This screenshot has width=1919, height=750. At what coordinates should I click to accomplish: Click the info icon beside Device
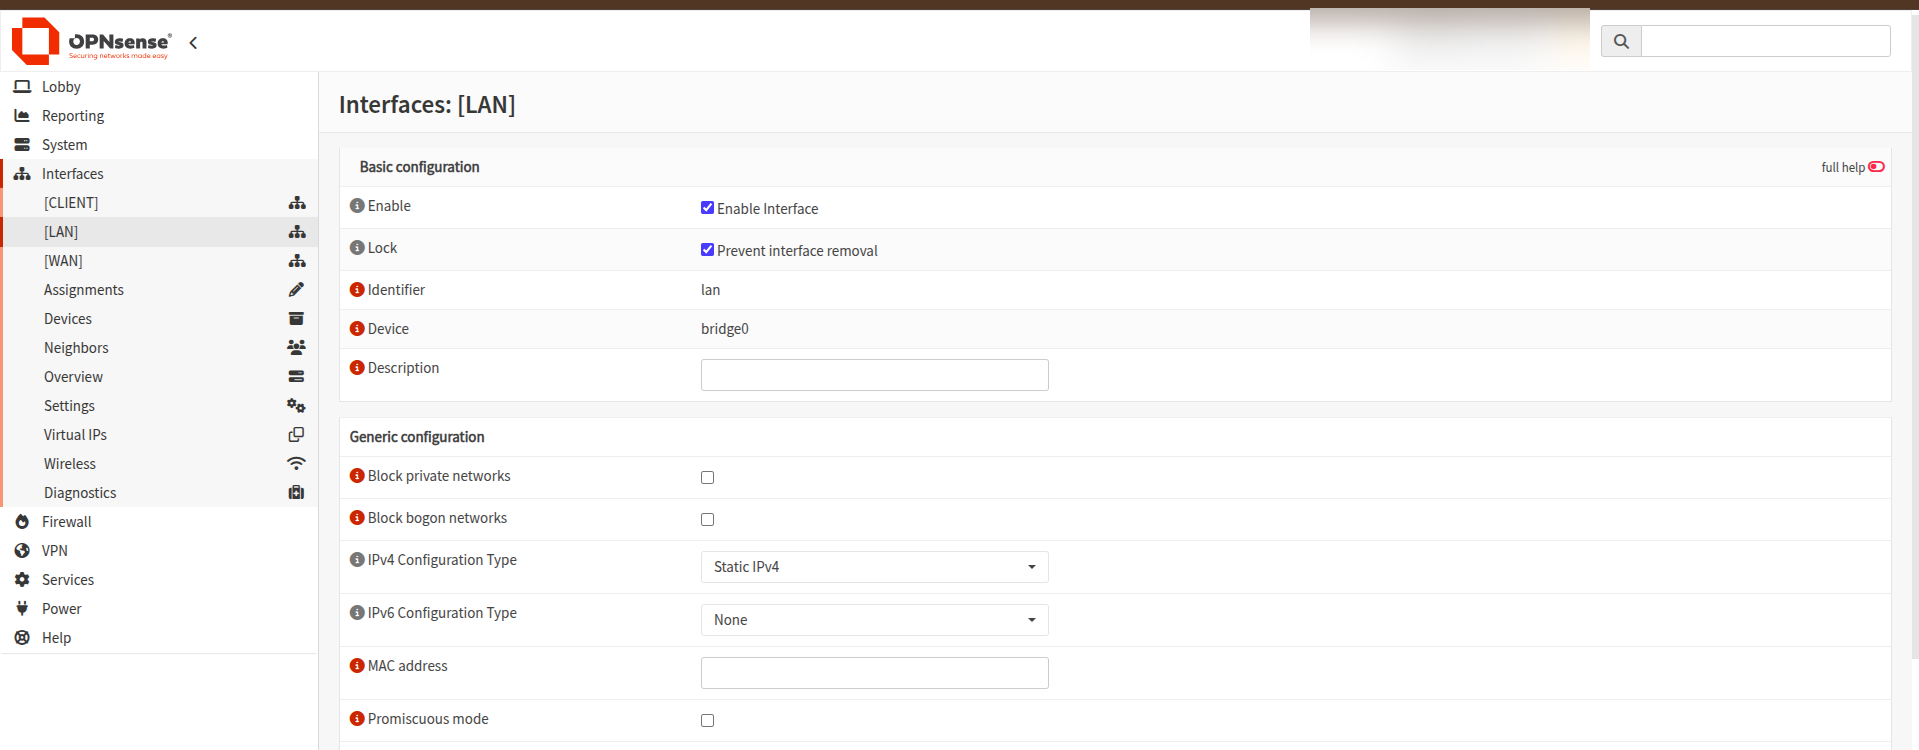pos(357,329)
